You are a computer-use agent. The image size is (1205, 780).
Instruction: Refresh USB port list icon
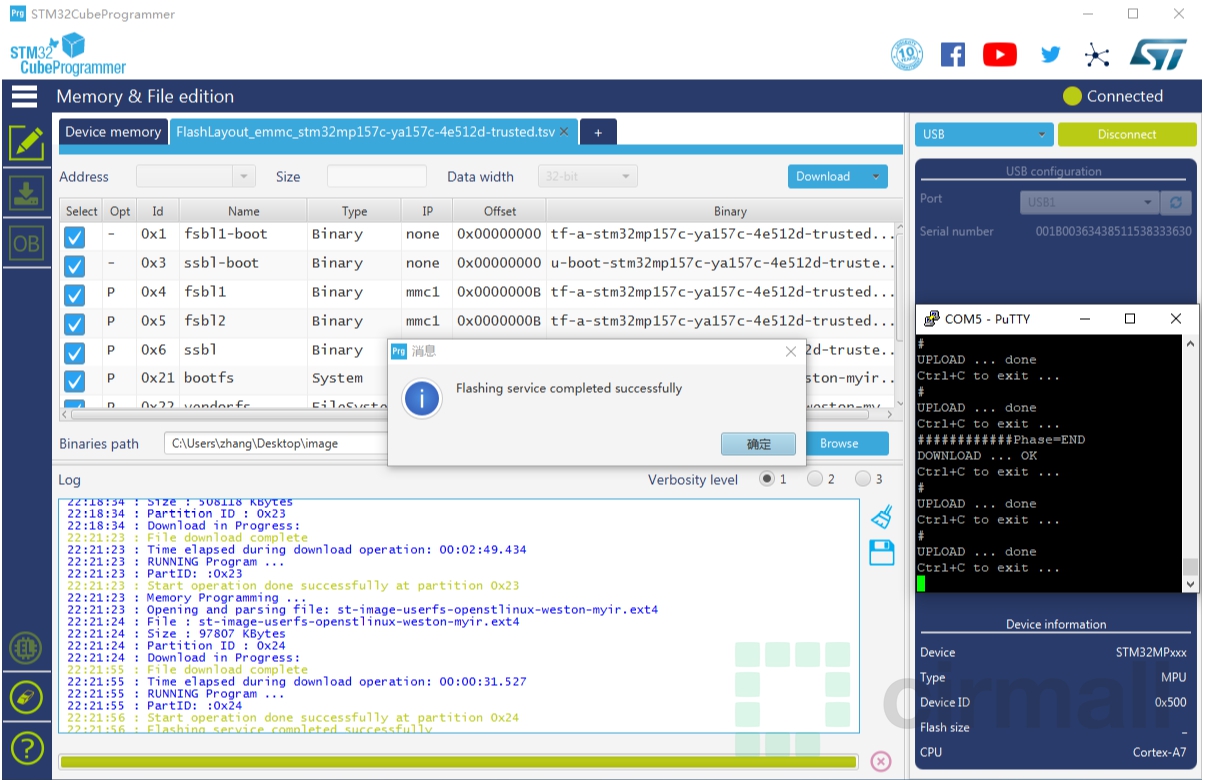tap(1175, 202)
